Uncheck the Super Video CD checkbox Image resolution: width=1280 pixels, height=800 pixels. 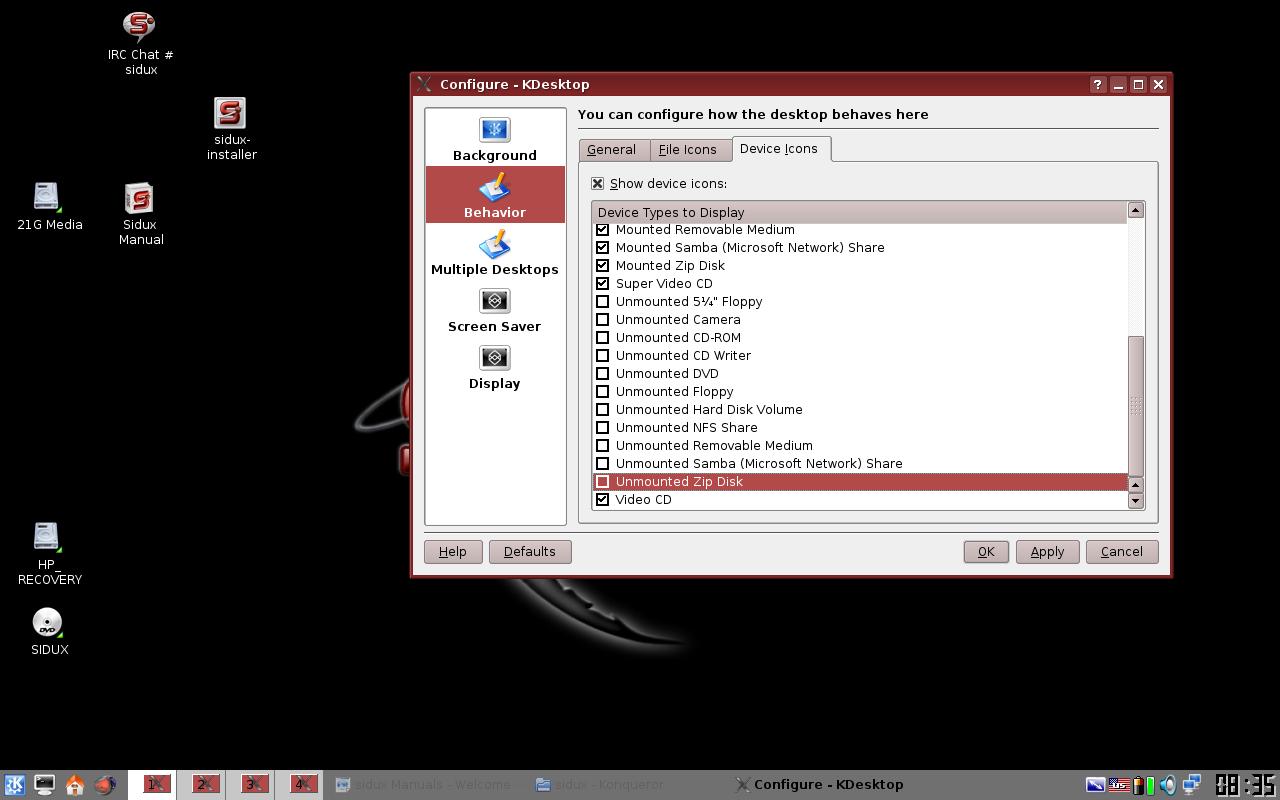602,284
